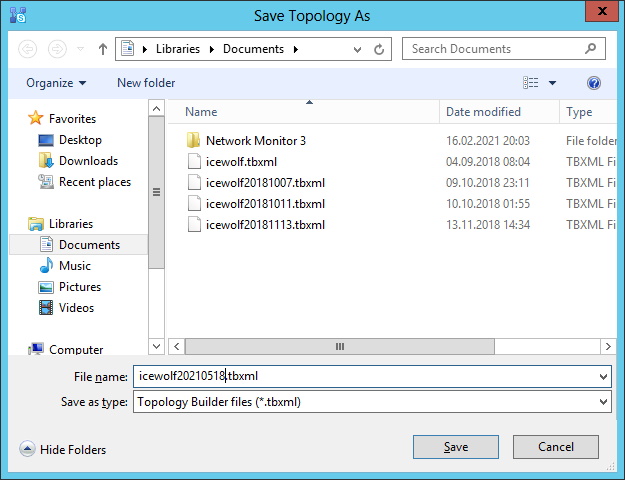Go up one folder level
Screen dimensions: 625x480
tap(103, 49)
